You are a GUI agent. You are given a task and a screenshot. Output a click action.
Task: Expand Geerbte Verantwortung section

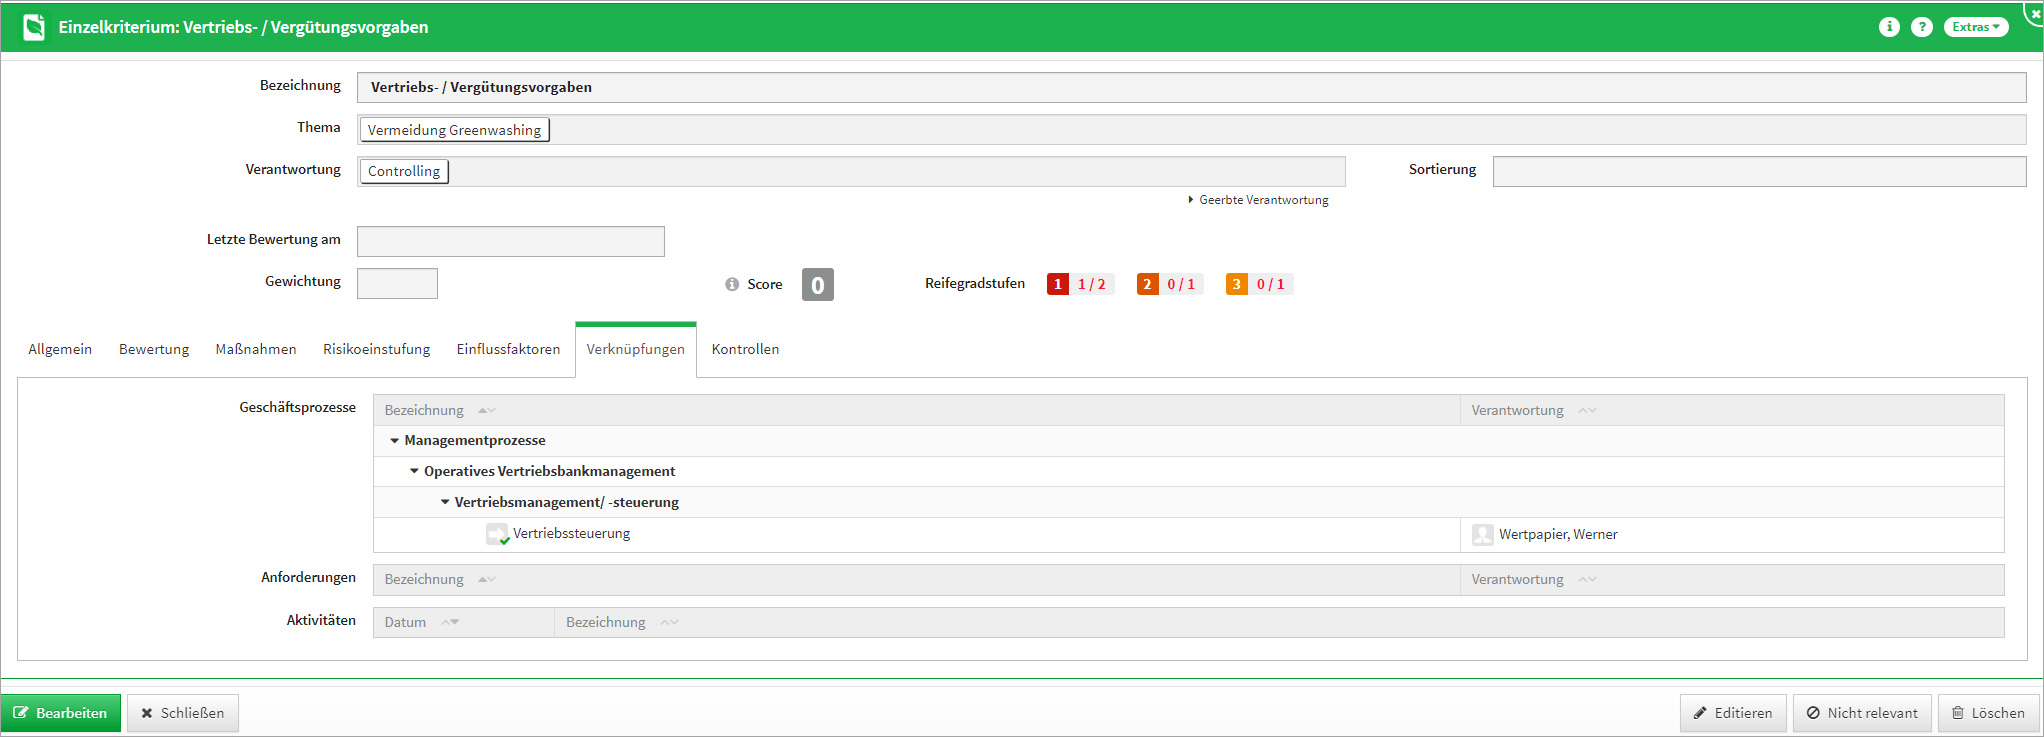coord(1258,200)
